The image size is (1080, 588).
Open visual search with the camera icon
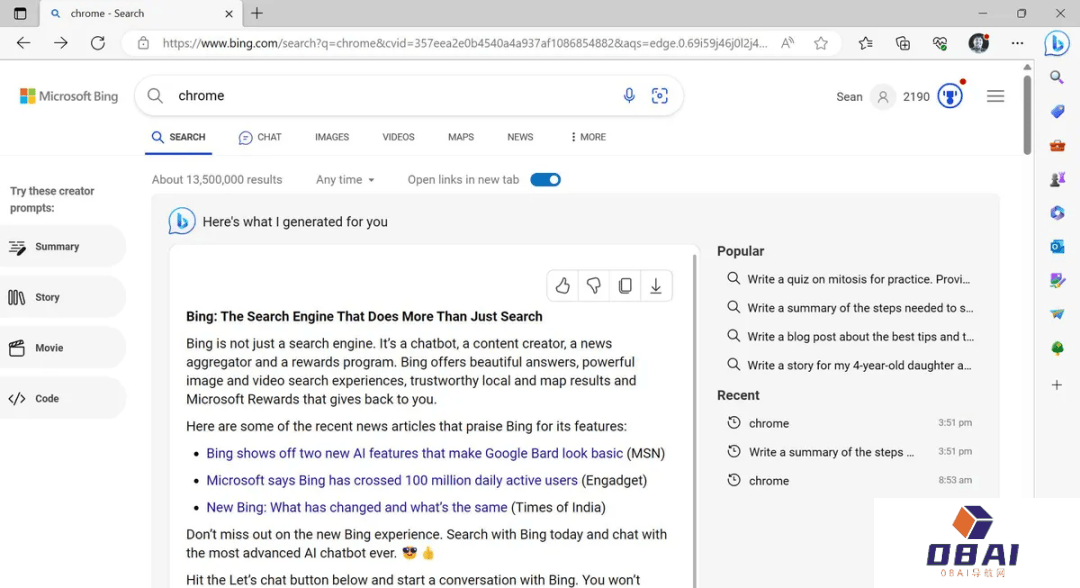click(660, 95)
